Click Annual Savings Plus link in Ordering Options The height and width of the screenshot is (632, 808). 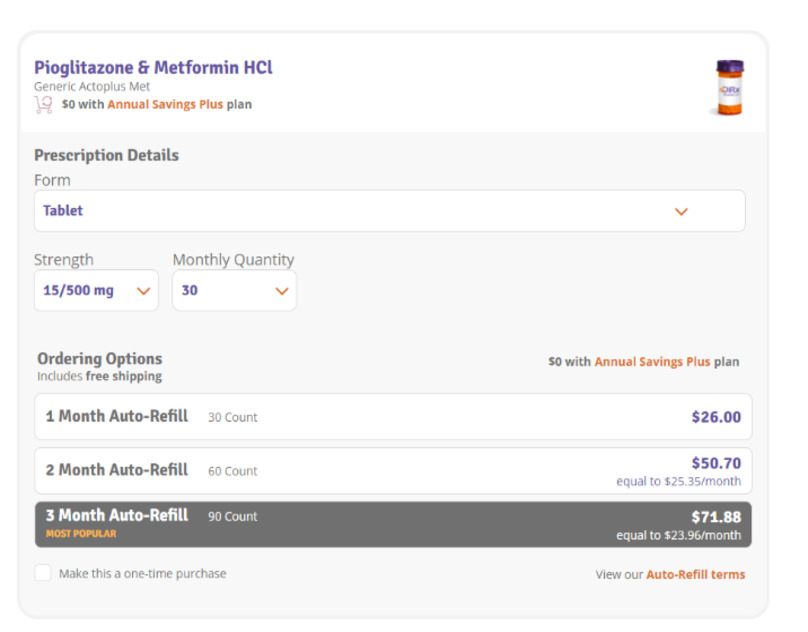coord(652,362)
